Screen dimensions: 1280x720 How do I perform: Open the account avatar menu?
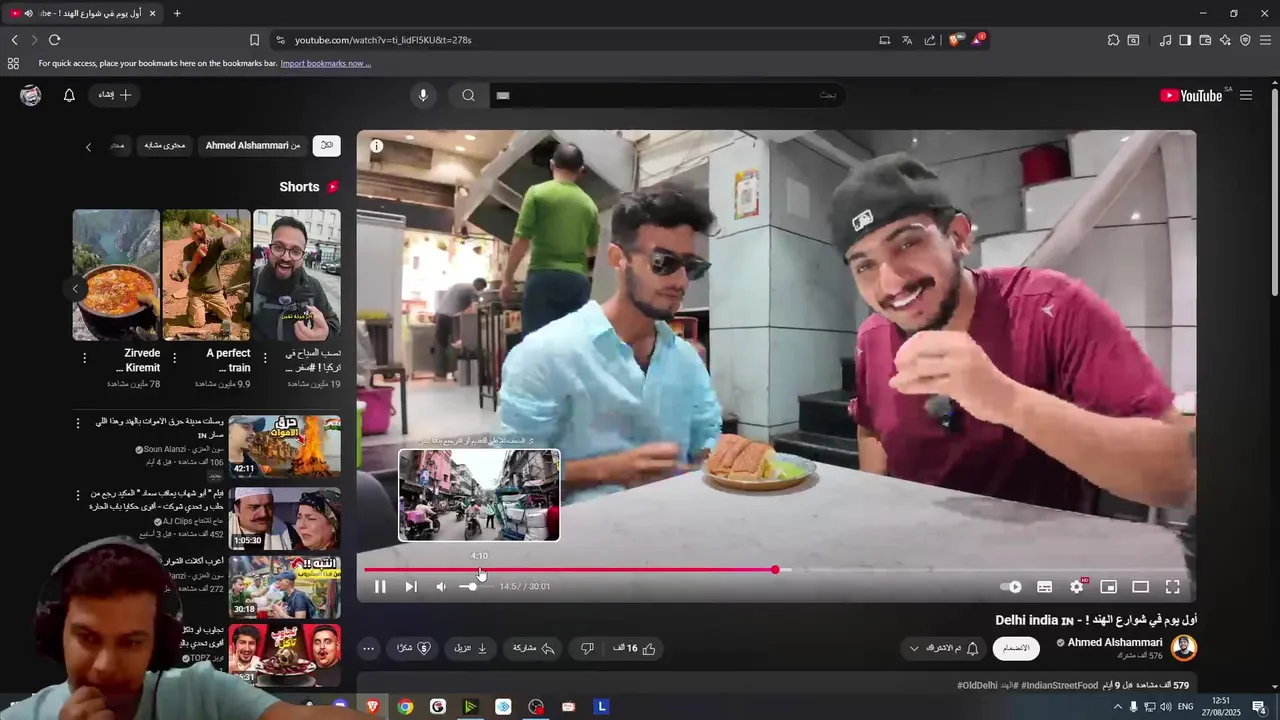point(31,95)
